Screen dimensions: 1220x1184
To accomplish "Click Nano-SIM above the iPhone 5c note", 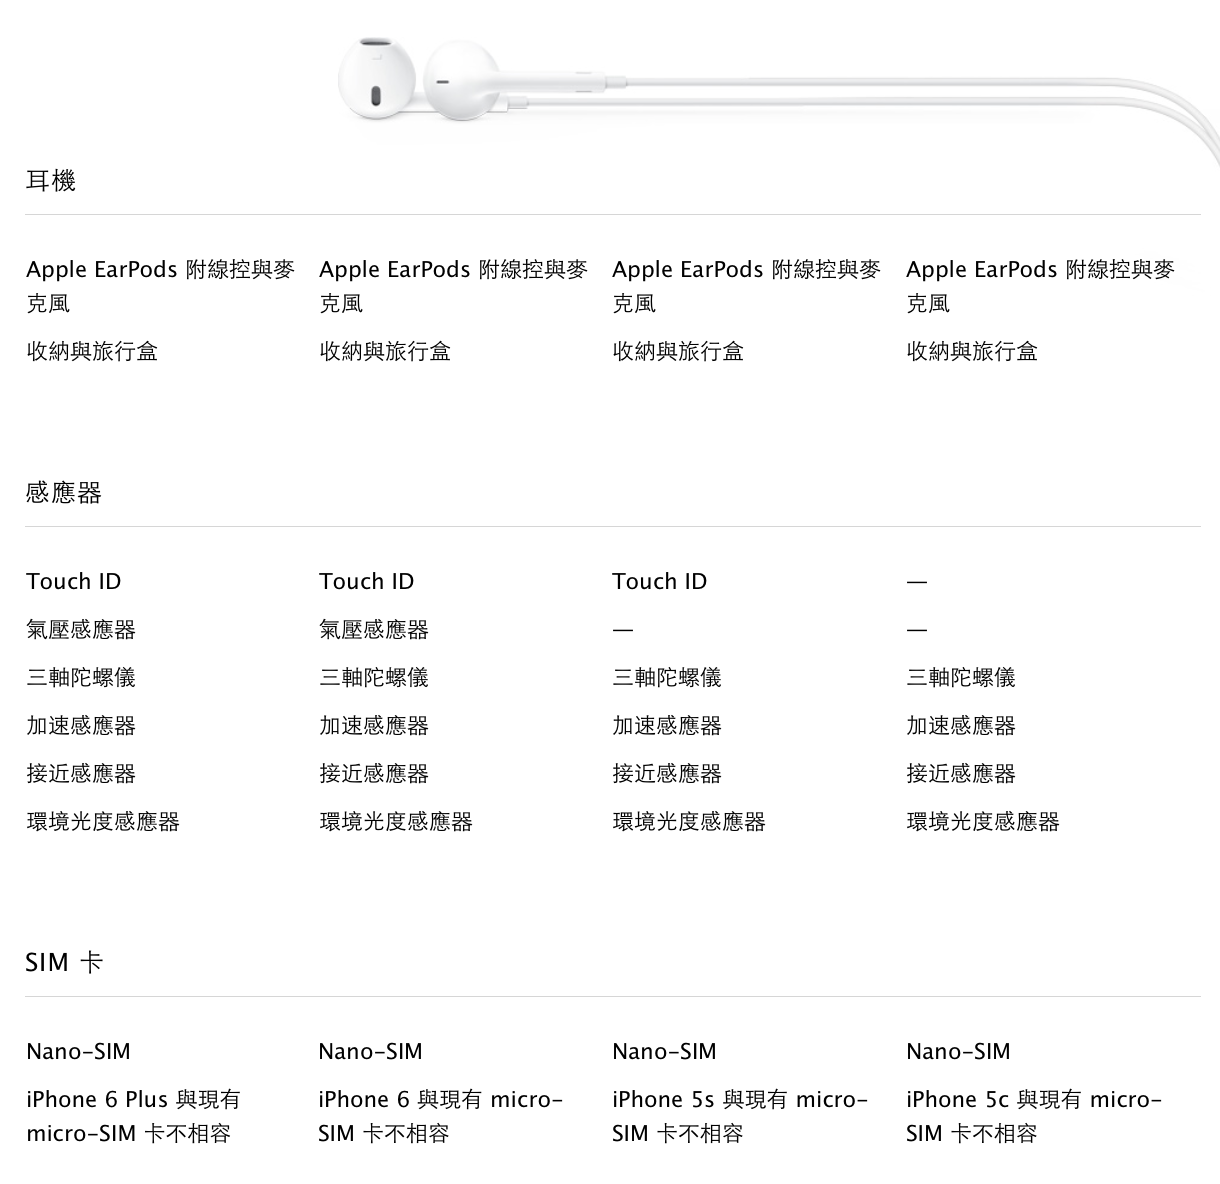I will pyautogui.click(x=959, y=1052).
